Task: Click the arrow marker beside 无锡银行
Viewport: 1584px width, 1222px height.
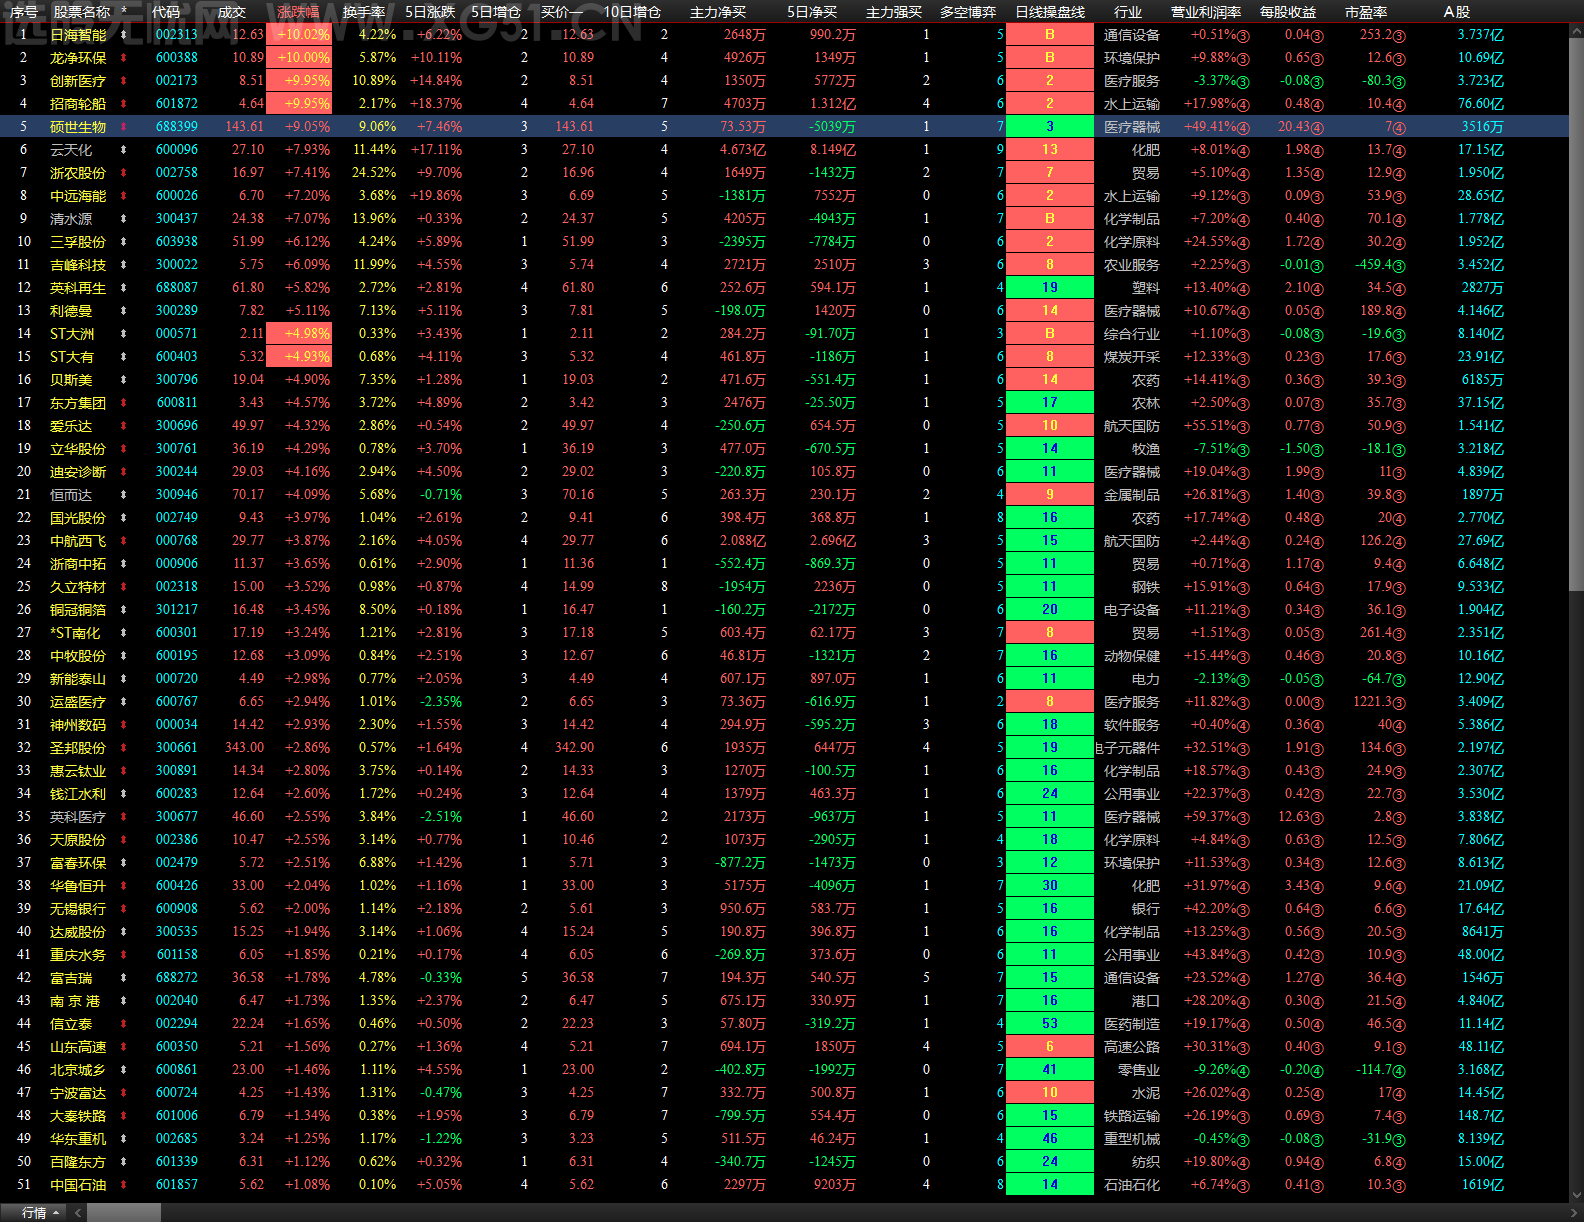Action: click(x=124, y=909)
